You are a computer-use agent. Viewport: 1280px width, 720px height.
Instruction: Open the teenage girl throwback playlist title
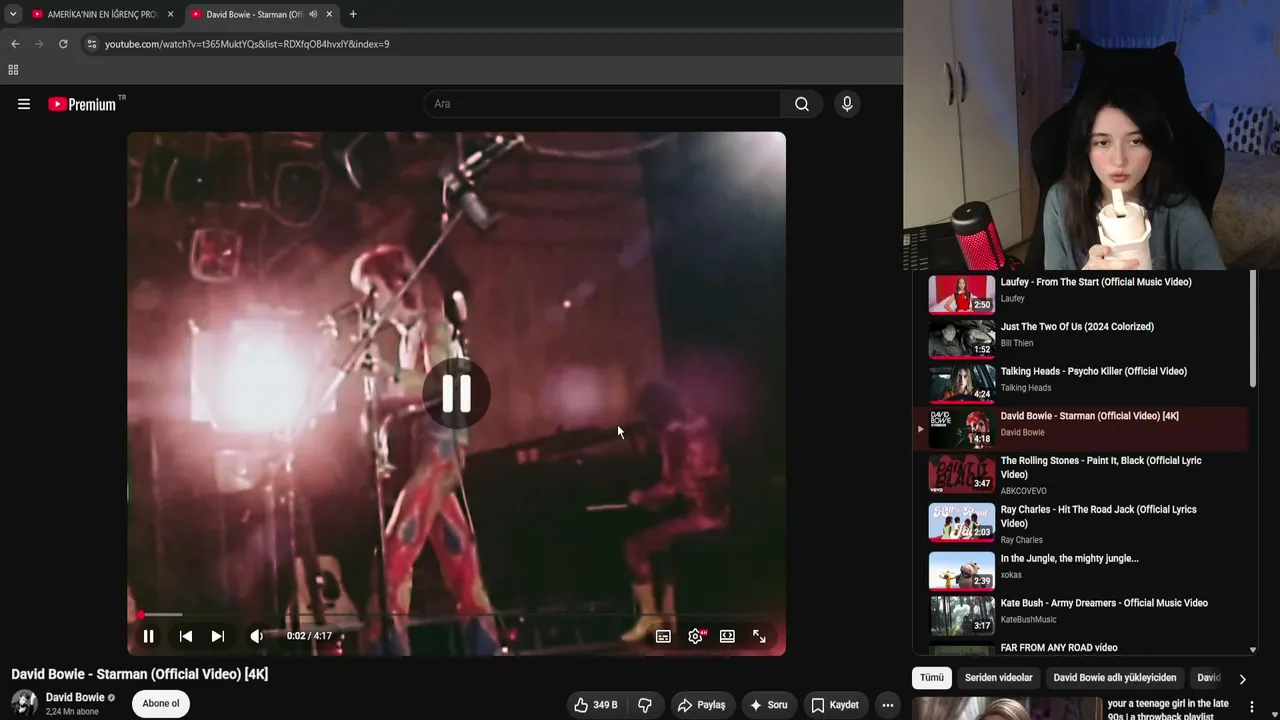click(x=1168, y=709)
